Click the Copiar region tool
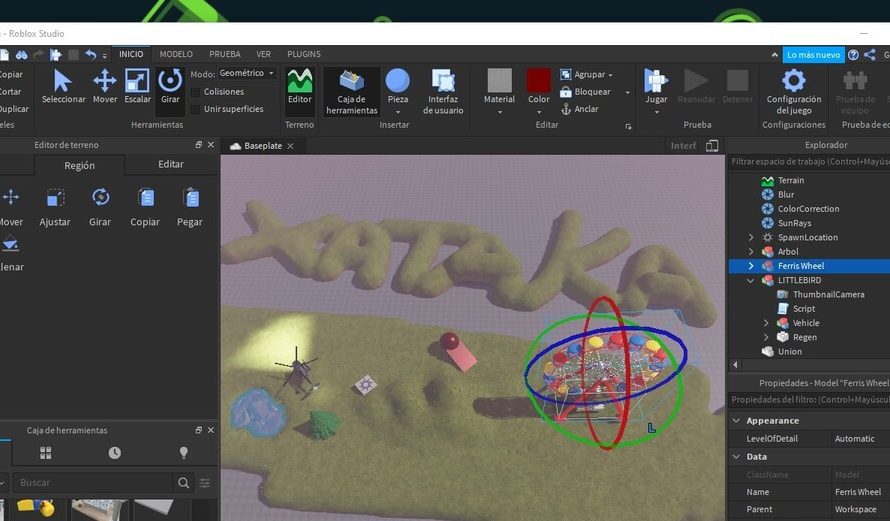 (145, 207)
